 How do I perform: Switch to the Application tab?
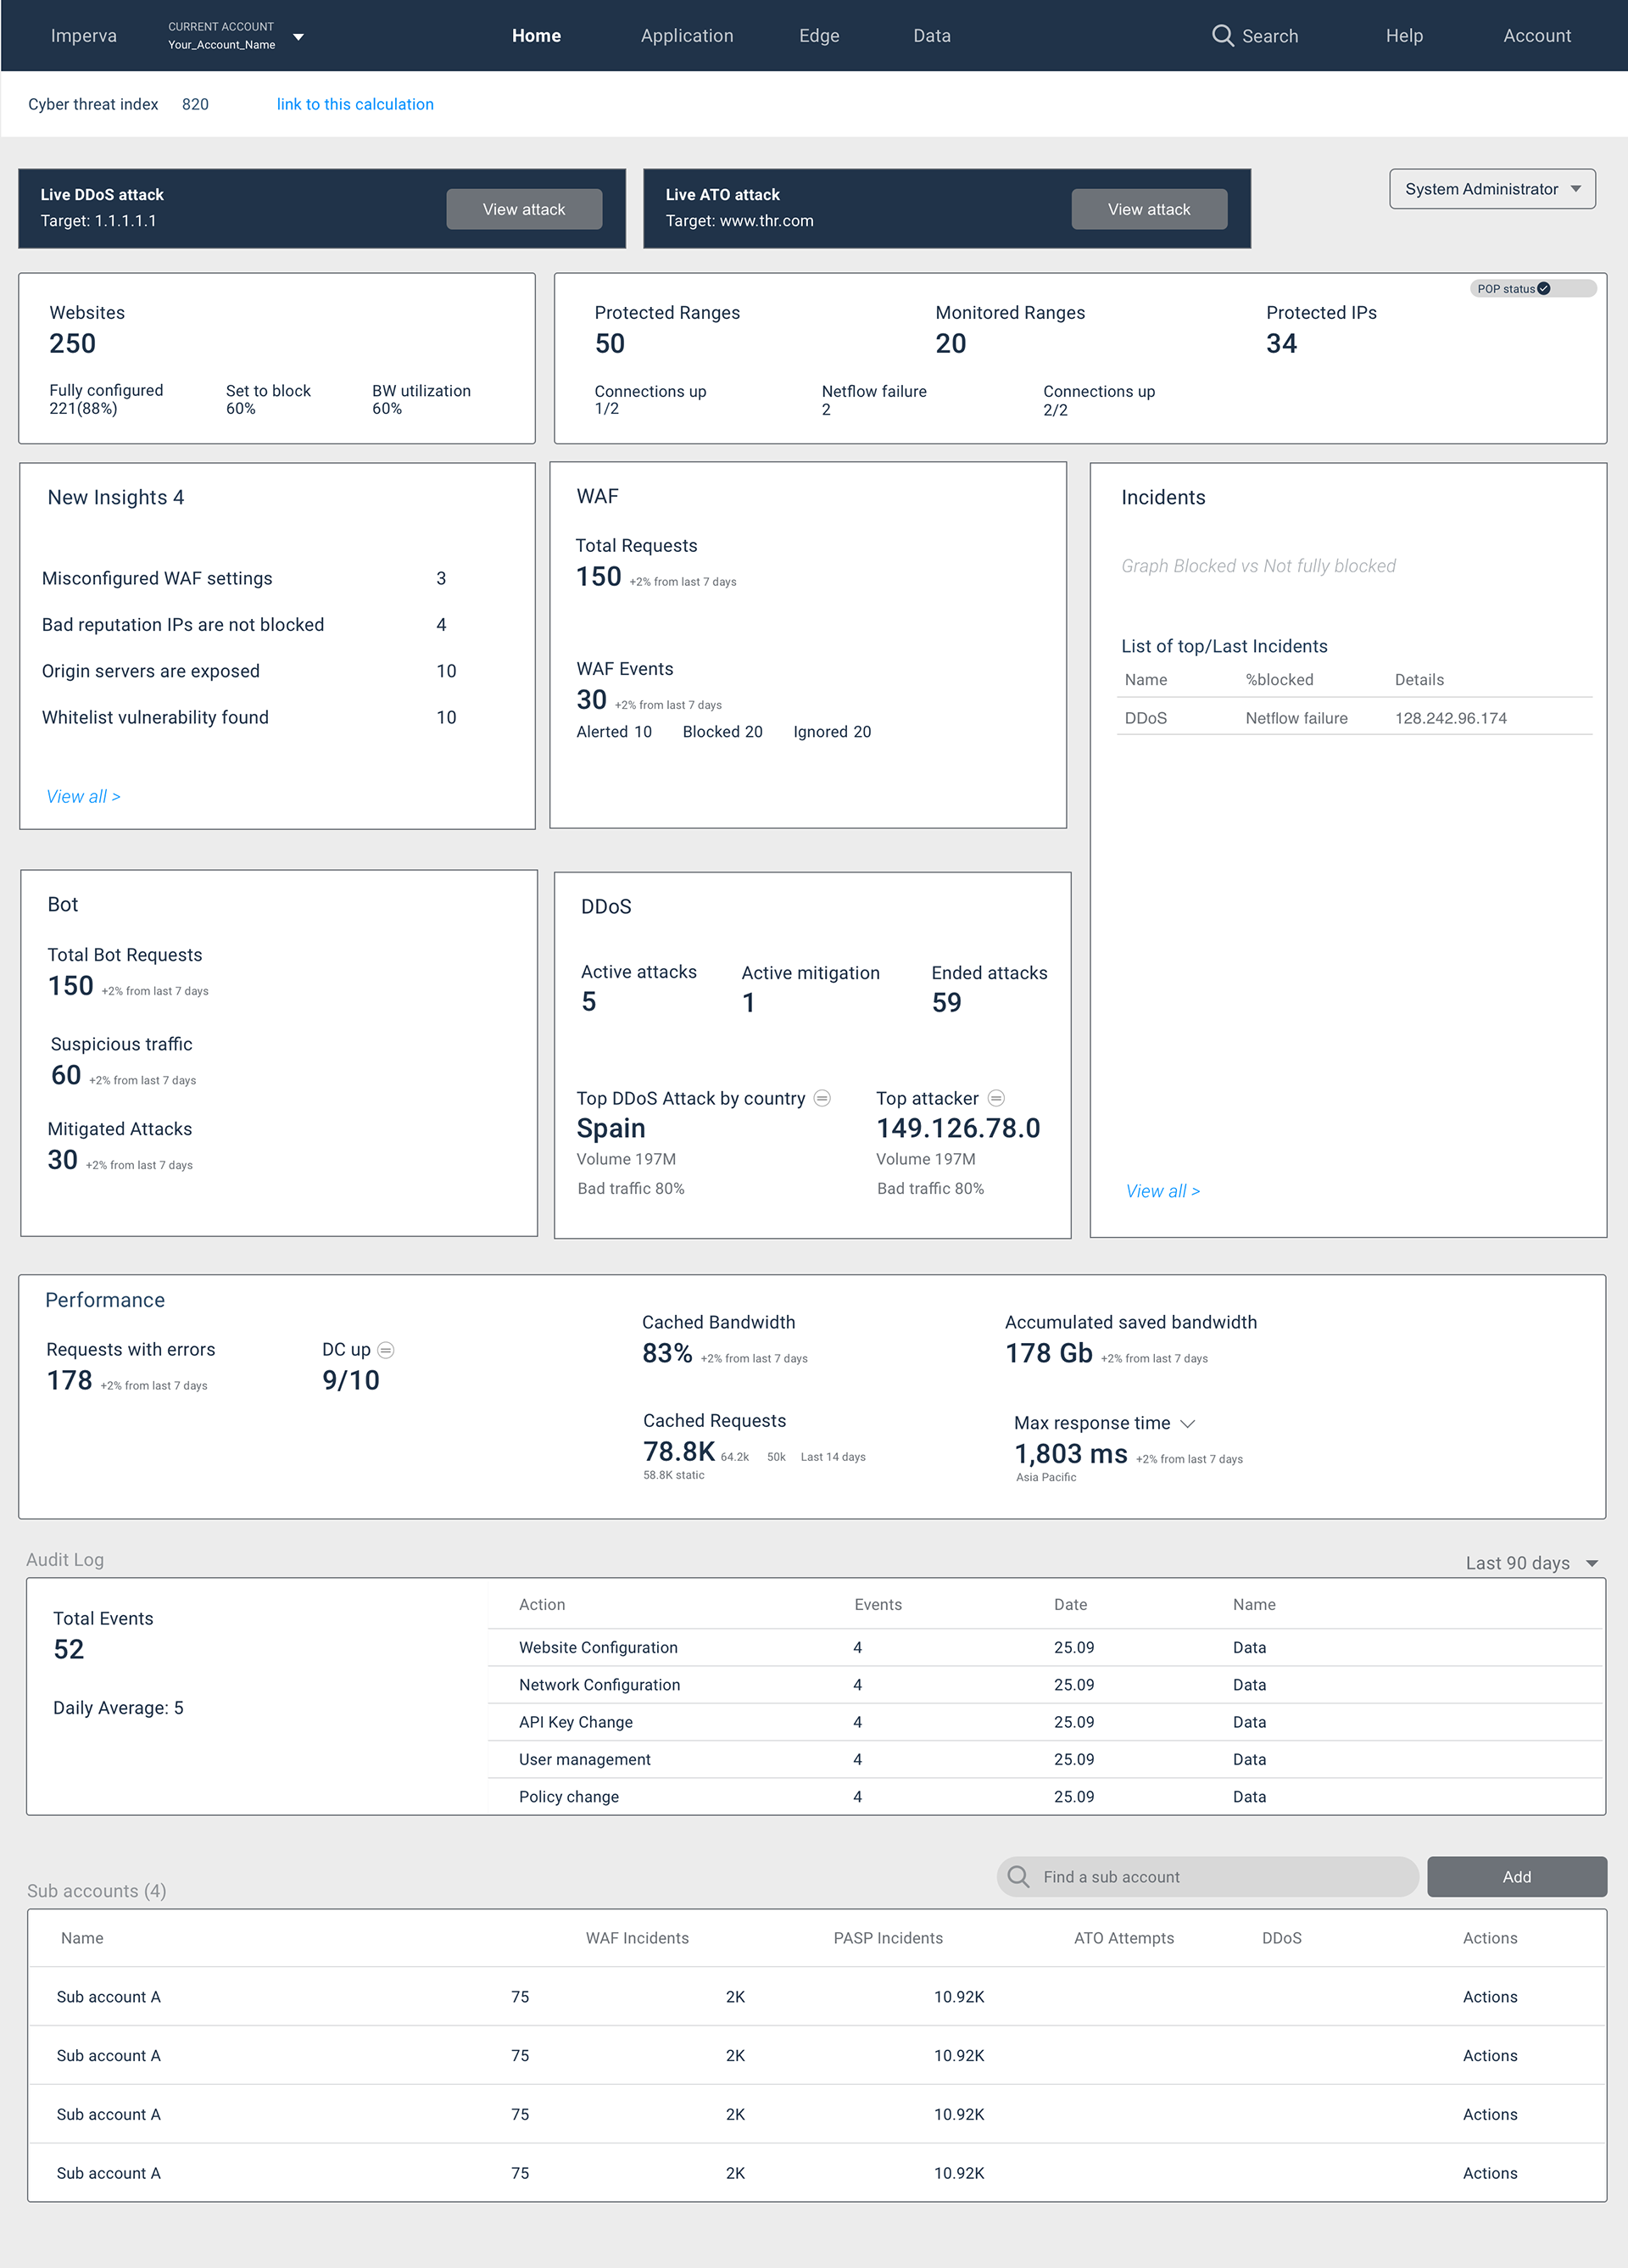click(686, 36)
